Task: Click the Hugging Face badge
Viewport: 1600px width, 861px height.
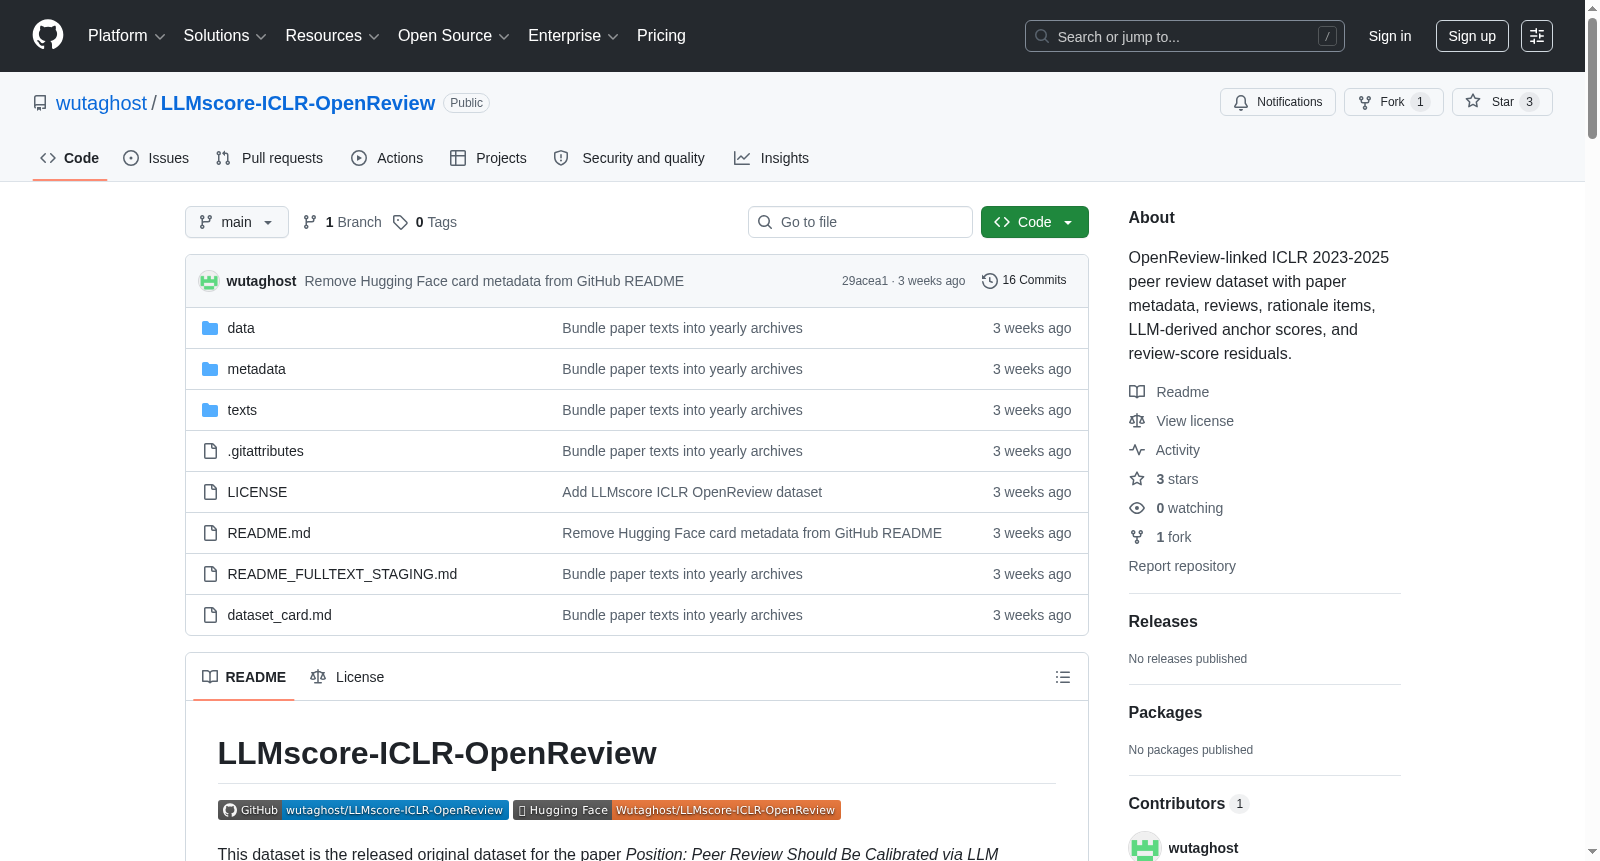Action: (x=677, y=810)
